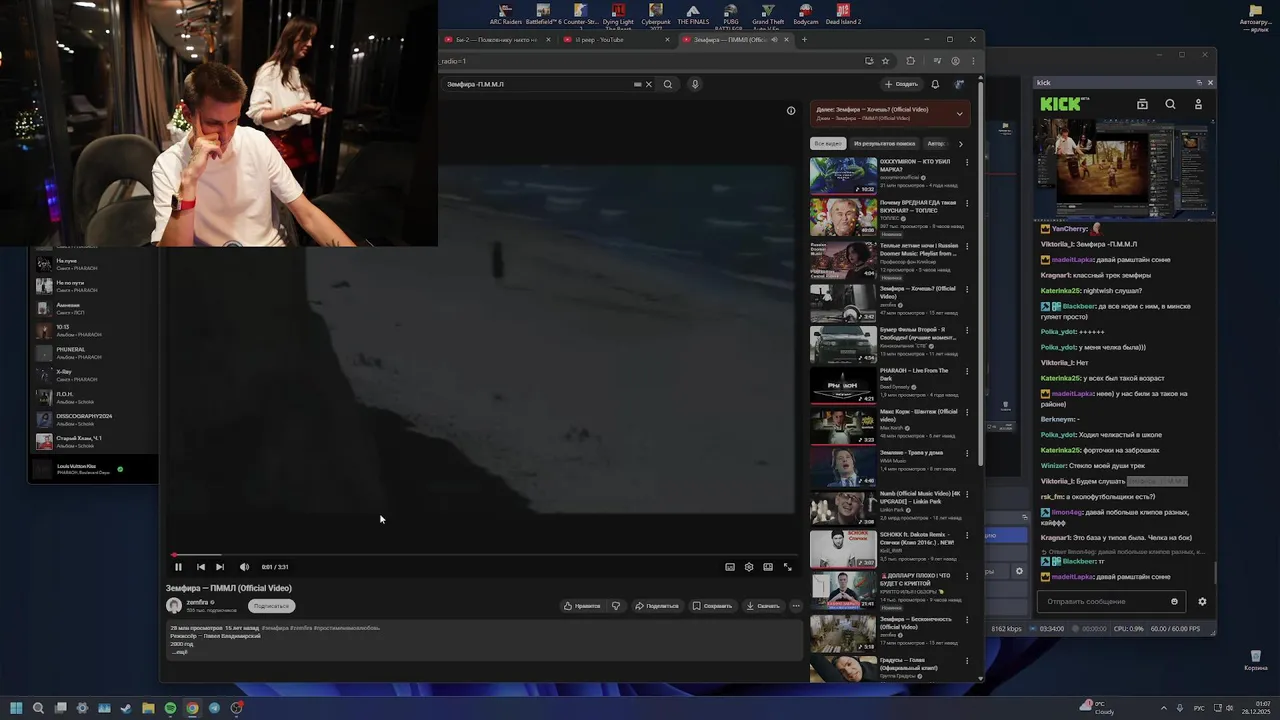Open emoji picker in Kick chat
The image size is (1280, 720).
[1174, 602]
